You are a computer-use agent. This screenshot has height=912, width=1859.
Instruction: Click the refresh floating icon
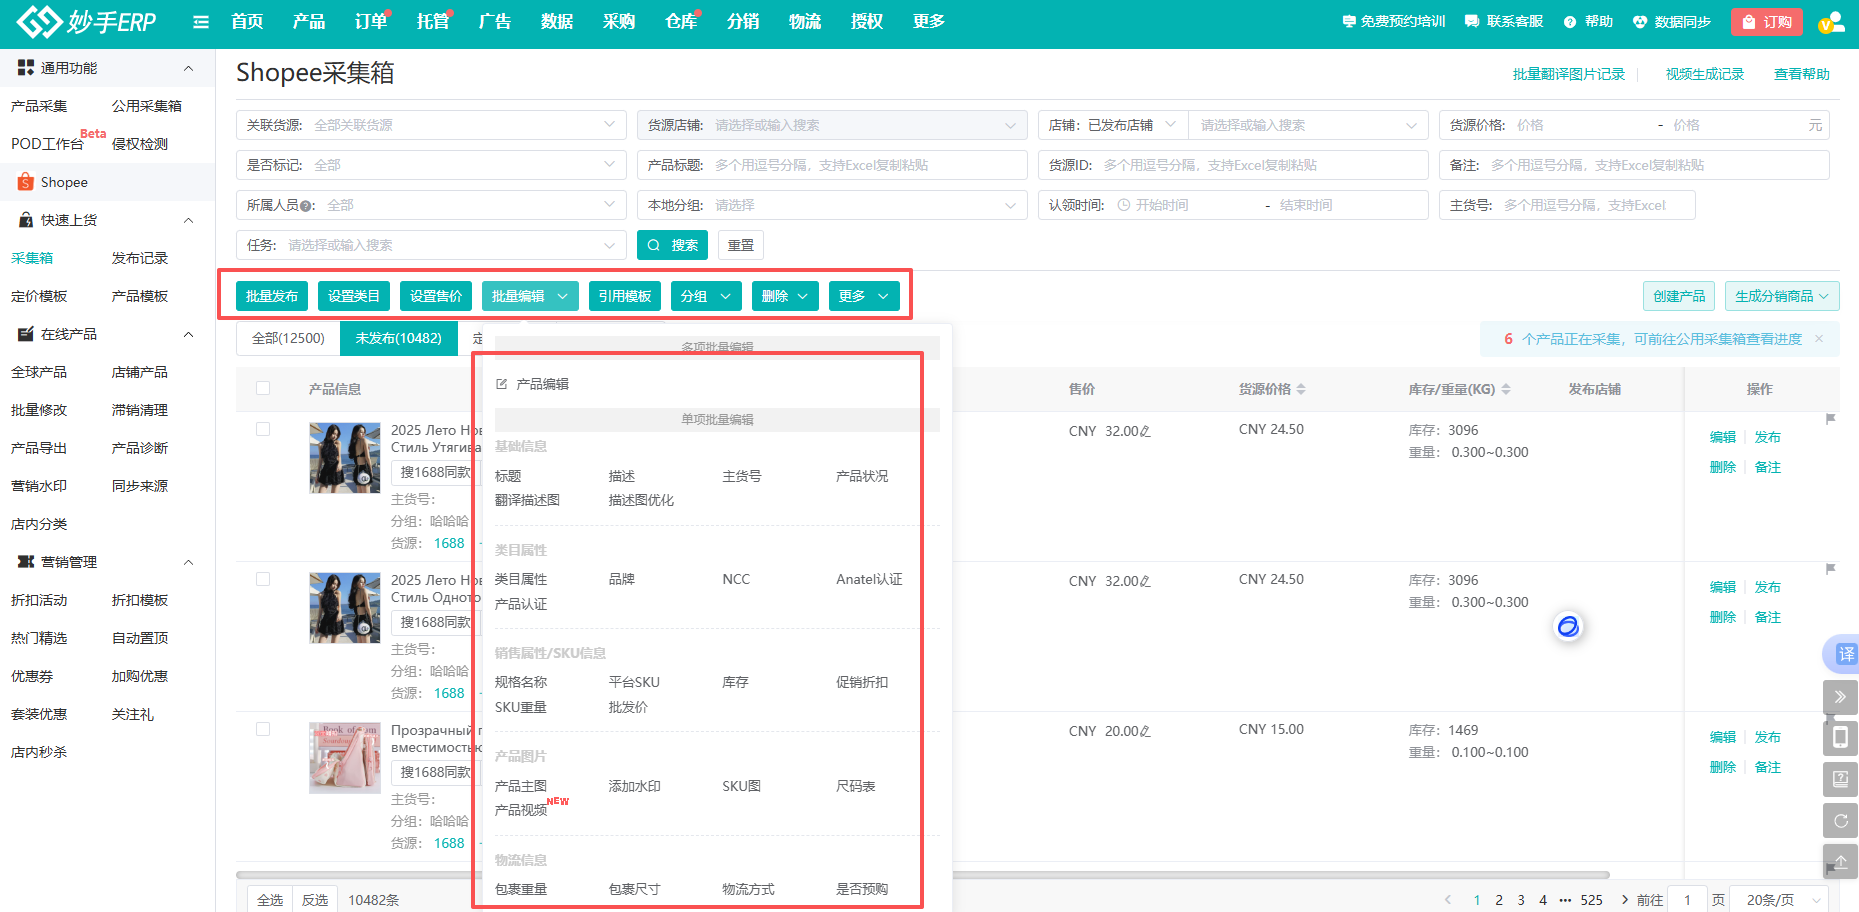click(1840, 821)
